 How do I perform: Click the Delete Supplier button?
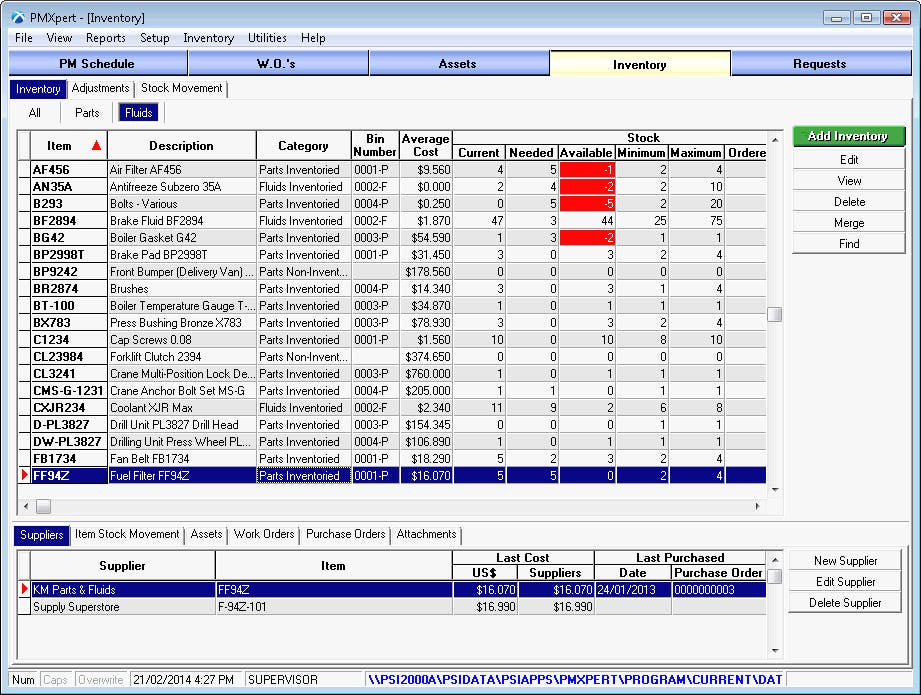click(x=845, y=603)
